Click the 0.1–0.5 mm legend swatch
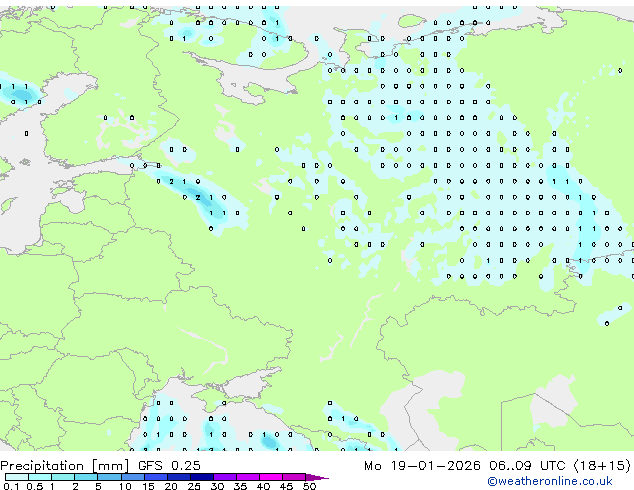 click(x=17, y=477)
